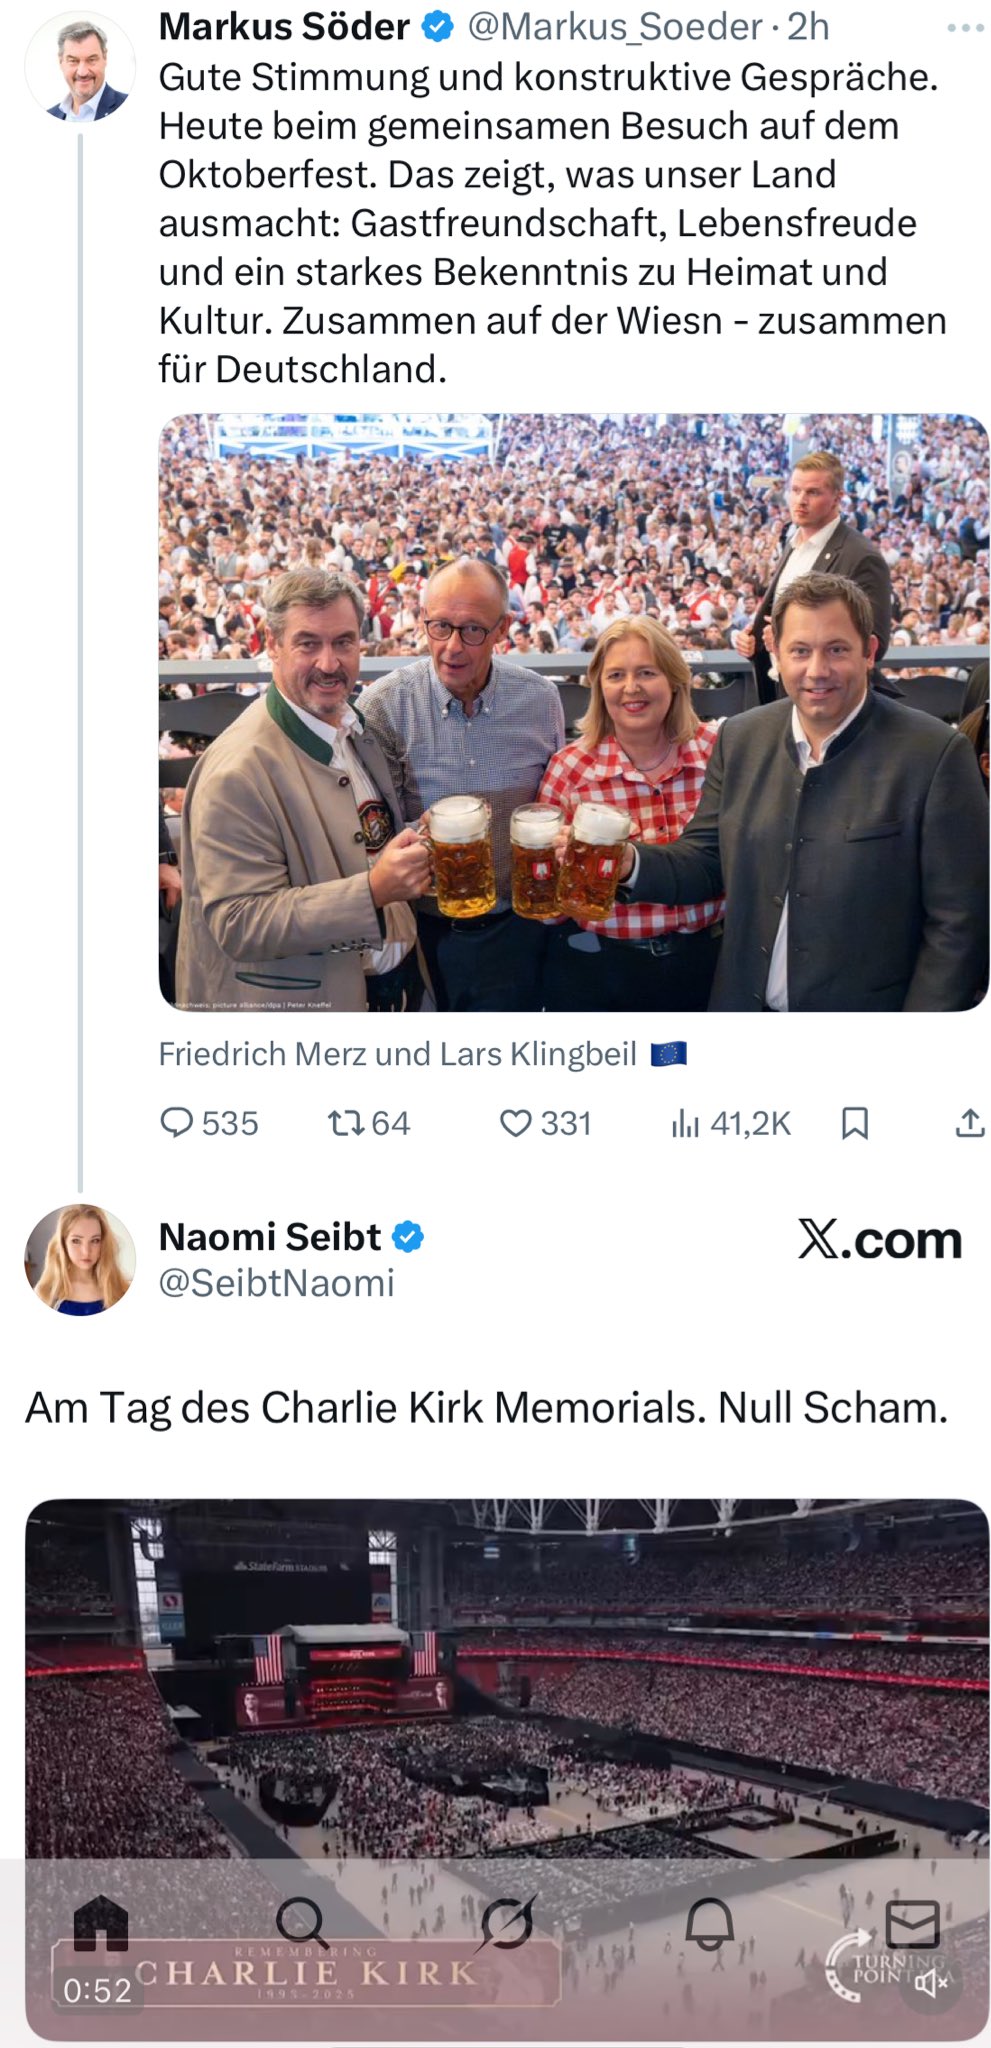Open the three-dot more options menu
991x2048 pixels.
965,28
